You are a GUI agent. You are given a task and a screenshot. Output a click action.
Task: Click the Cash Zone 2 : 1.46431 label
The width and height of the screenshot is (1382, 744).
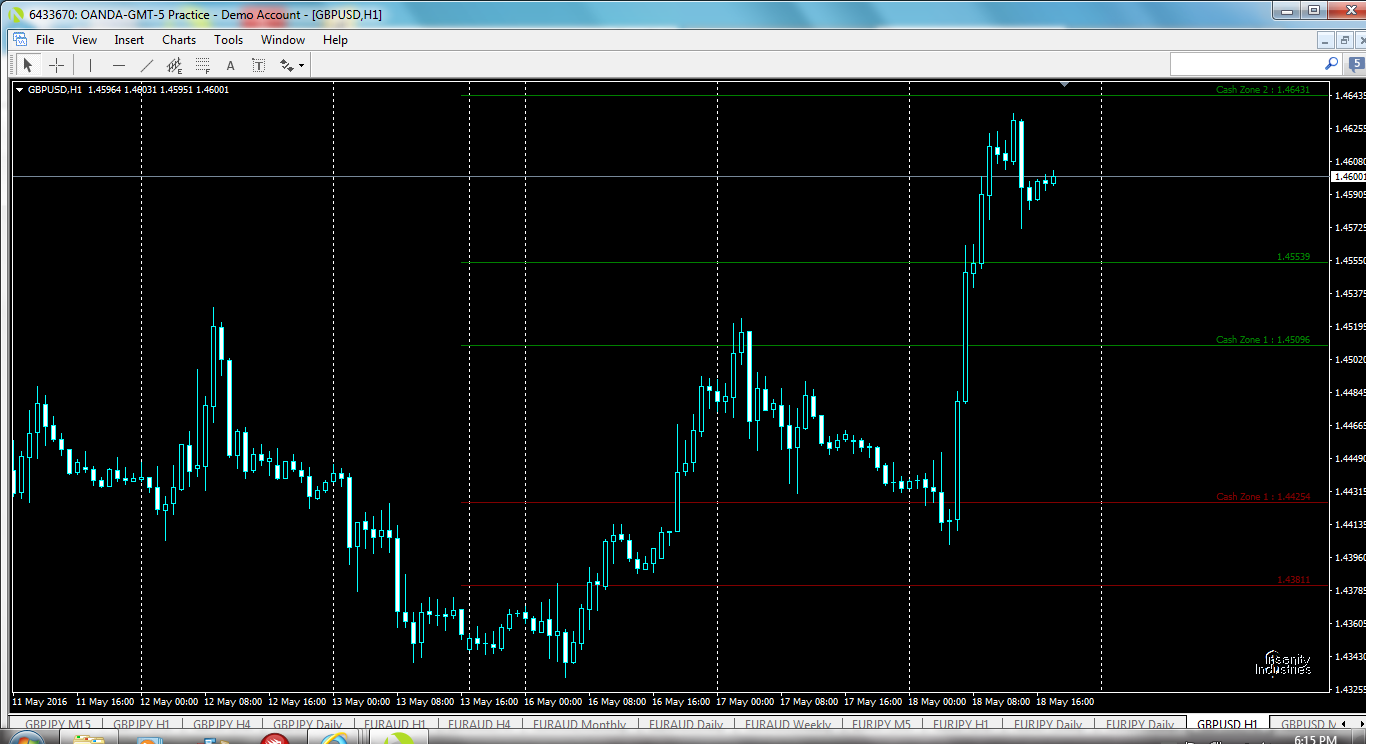tap(1262, 90)
